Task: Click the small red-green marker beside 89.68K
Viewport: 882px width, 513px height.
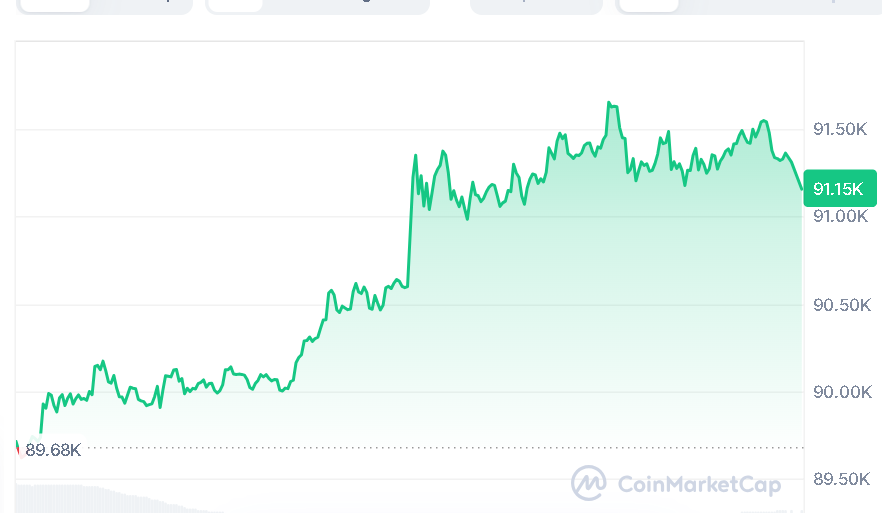Action: tap(17, 447)
